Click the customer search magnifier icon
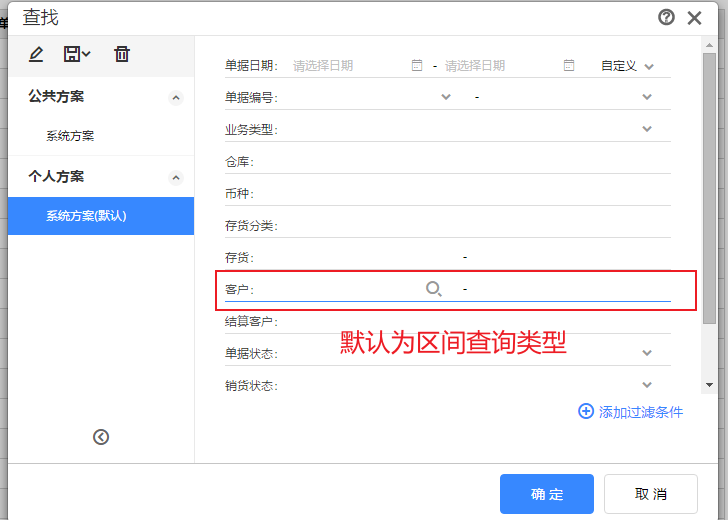This screenshot has width=728, height=520. (x=434, y=289)
